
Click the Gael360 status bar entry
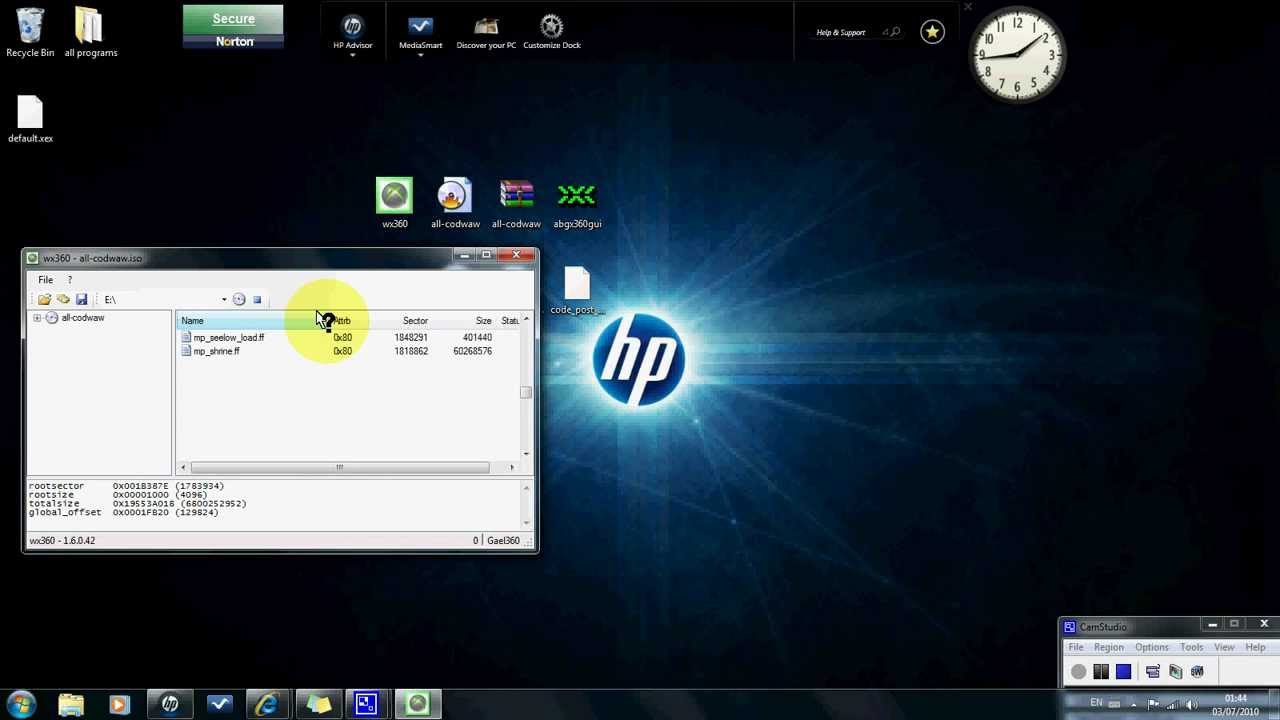coord(503,541)
